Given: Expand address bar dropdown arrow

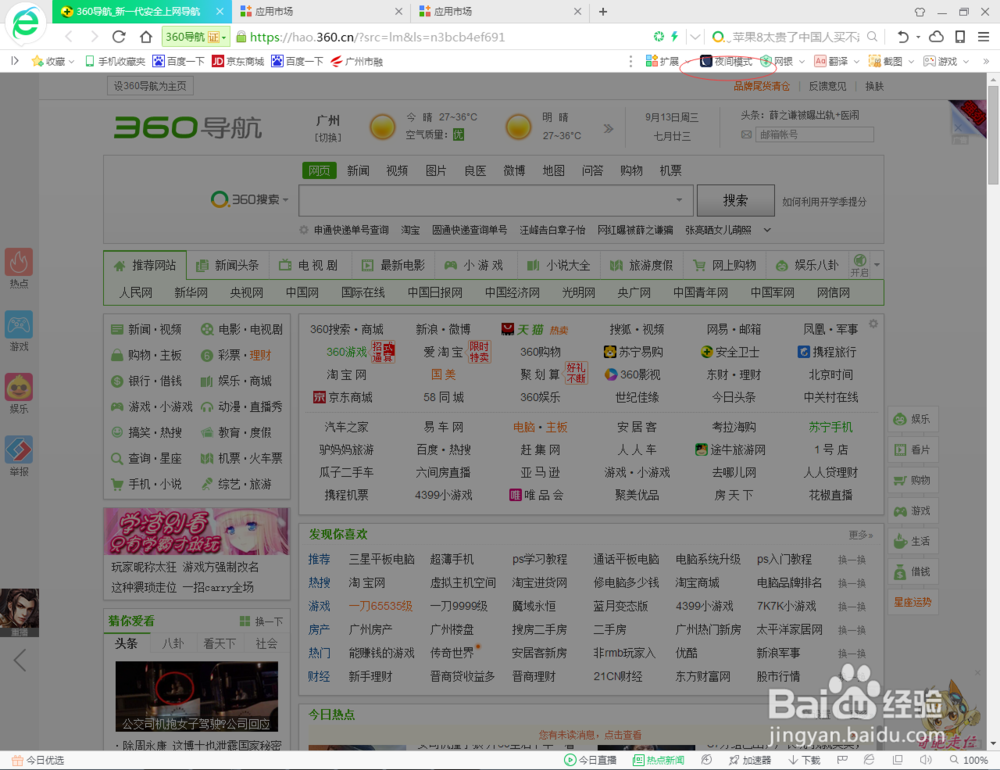Looking at the screenshot, I should 696,37.
